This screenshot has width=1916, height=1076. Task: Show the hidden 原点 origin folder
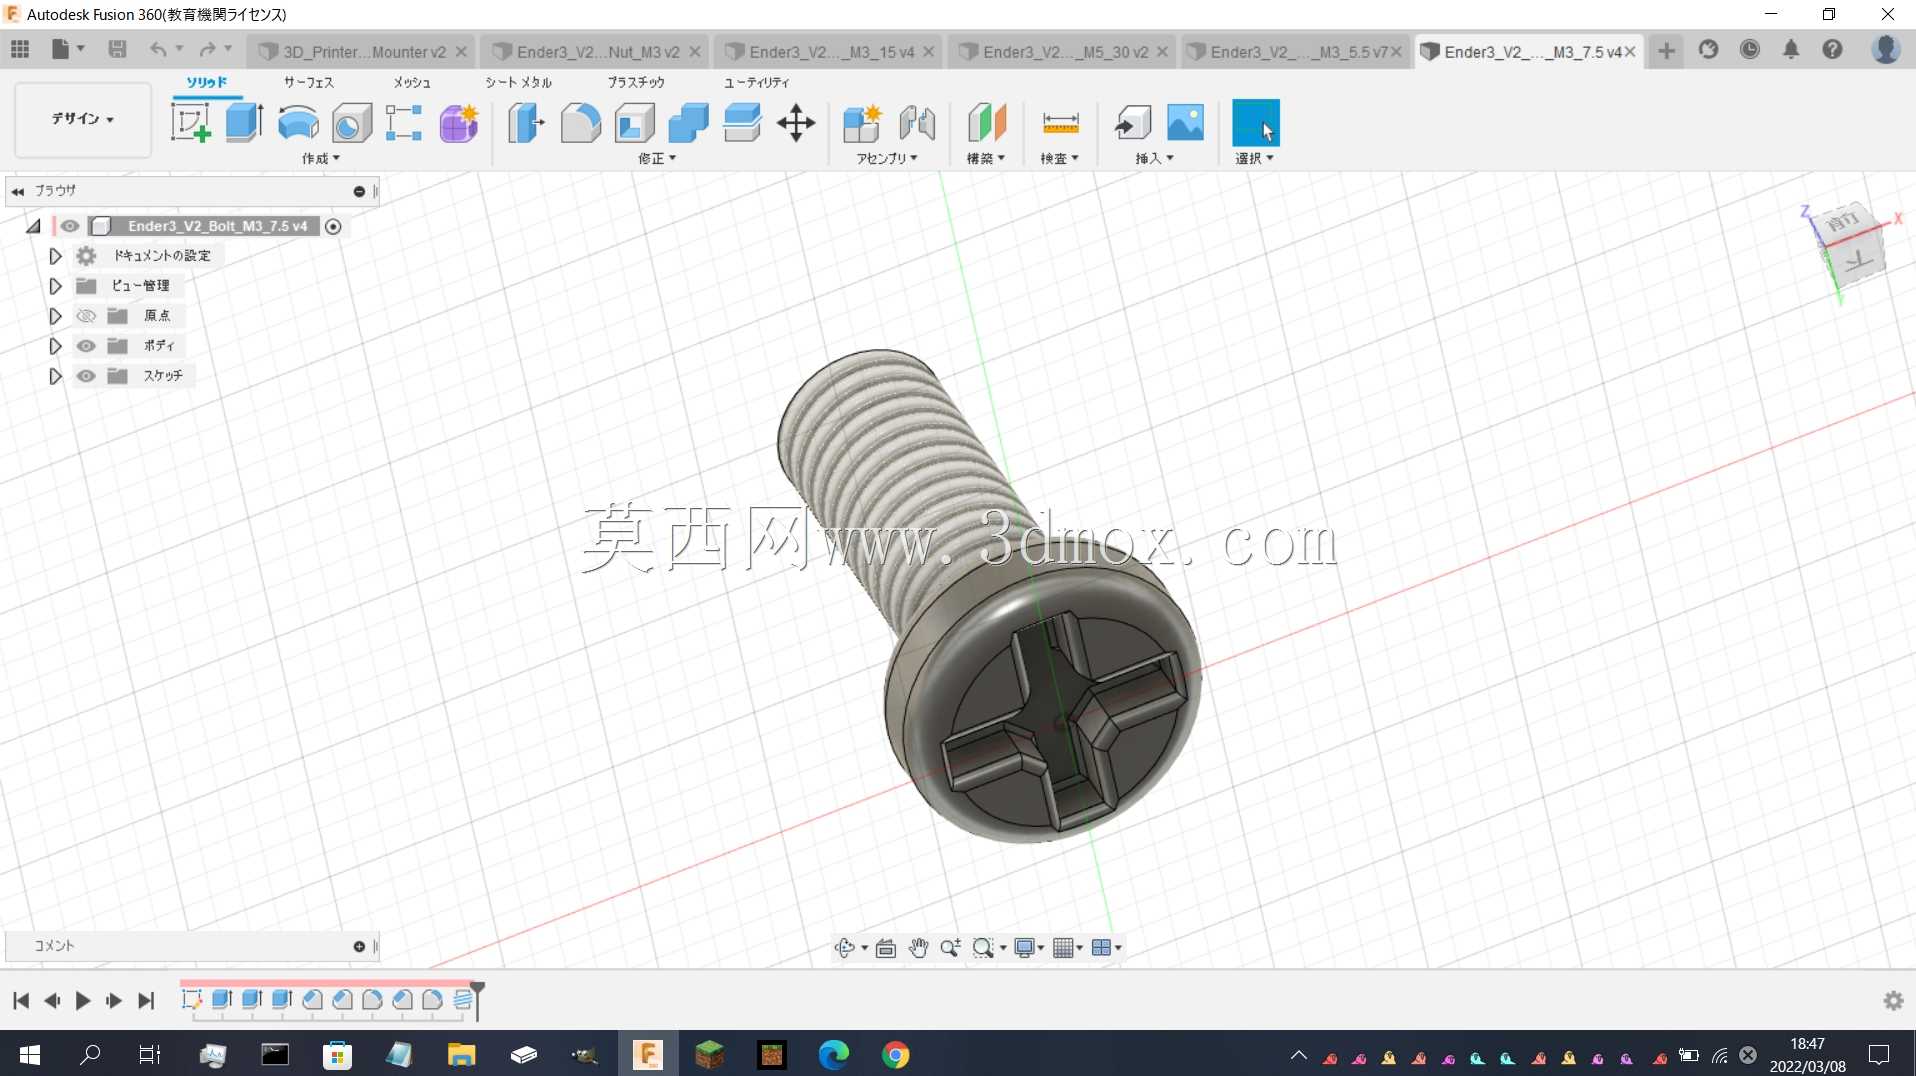pyautogui.click(x=86, y=316)
